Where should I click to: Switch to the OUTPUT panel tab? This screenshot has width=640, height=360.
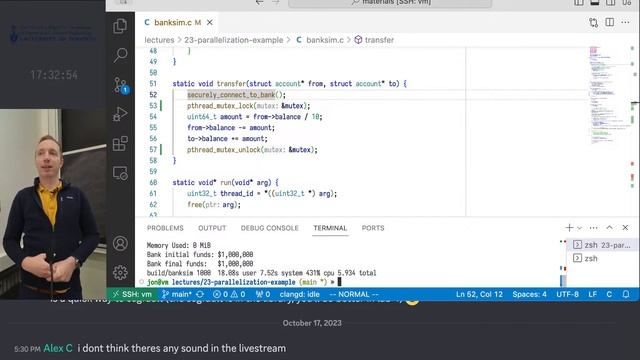click(x=212, y=228)
